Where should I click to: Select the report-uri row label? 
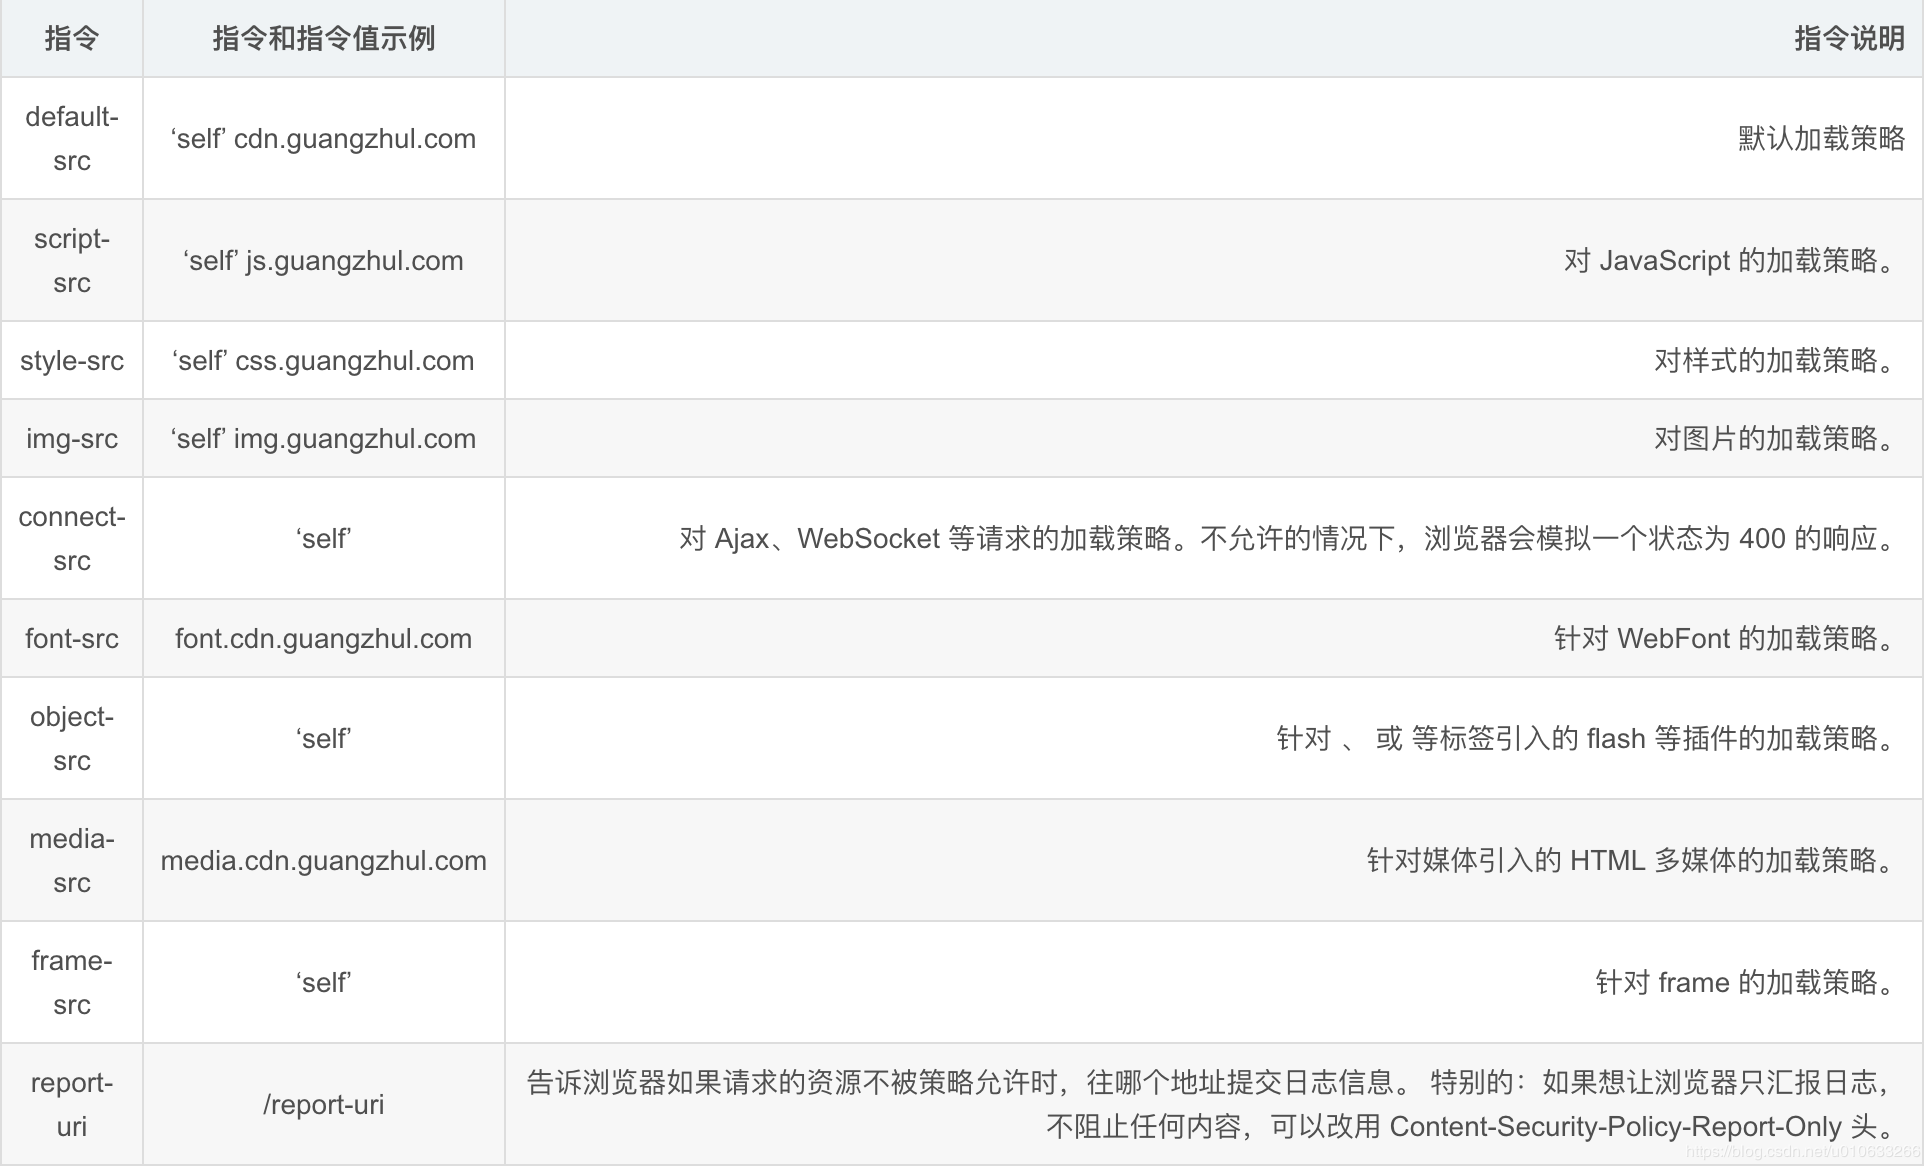[x=71, y=1104]
